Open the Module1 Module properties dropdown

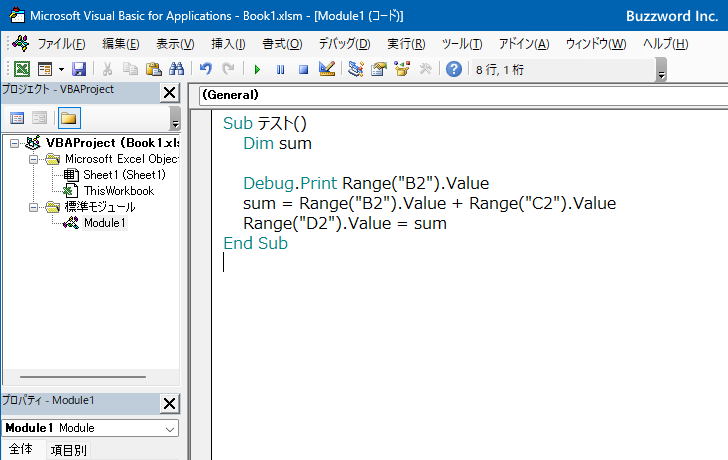click(90, 428)
